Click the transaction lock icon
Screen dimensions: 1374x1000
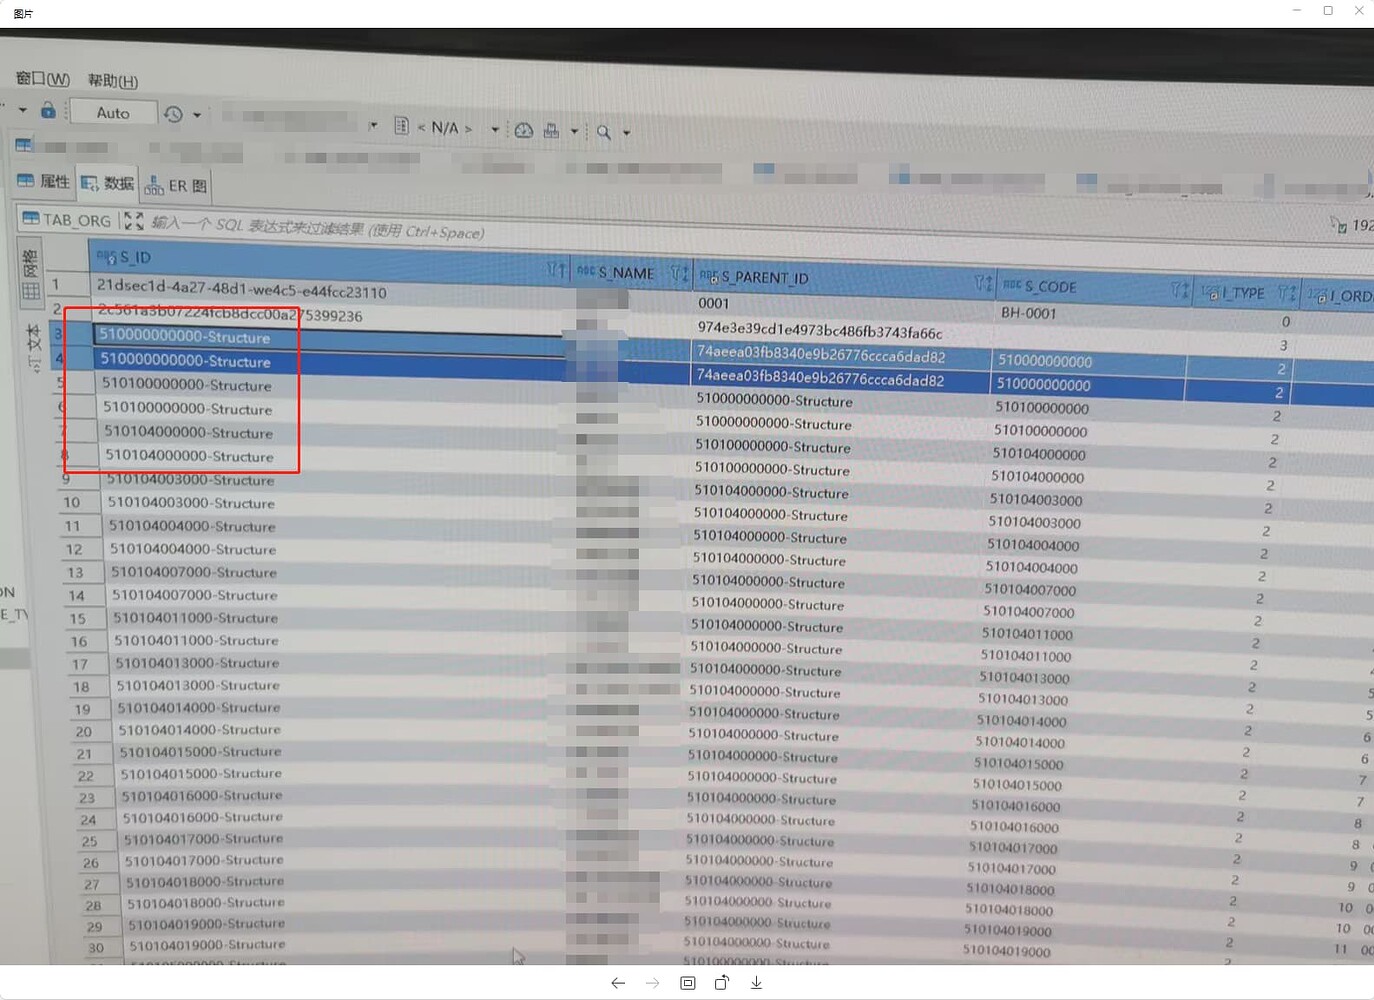47,110
